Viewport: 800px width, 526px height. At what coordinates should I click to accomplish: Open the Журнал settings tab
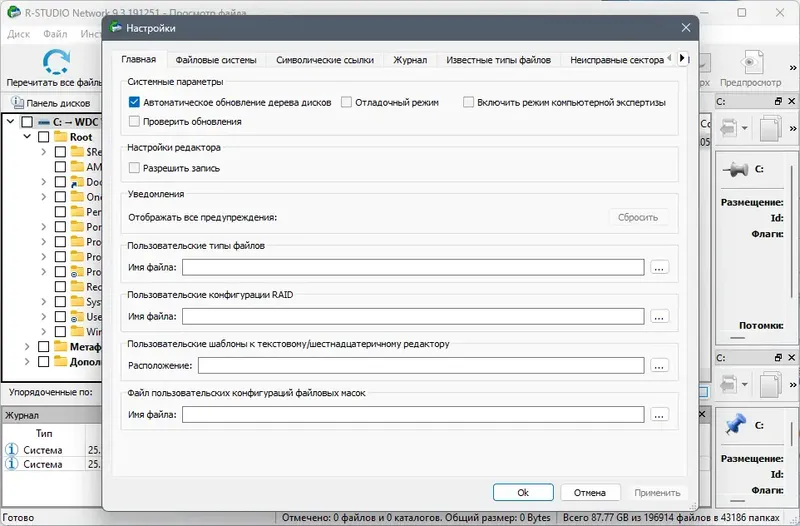pyautogui.click(x=410, y=60)
